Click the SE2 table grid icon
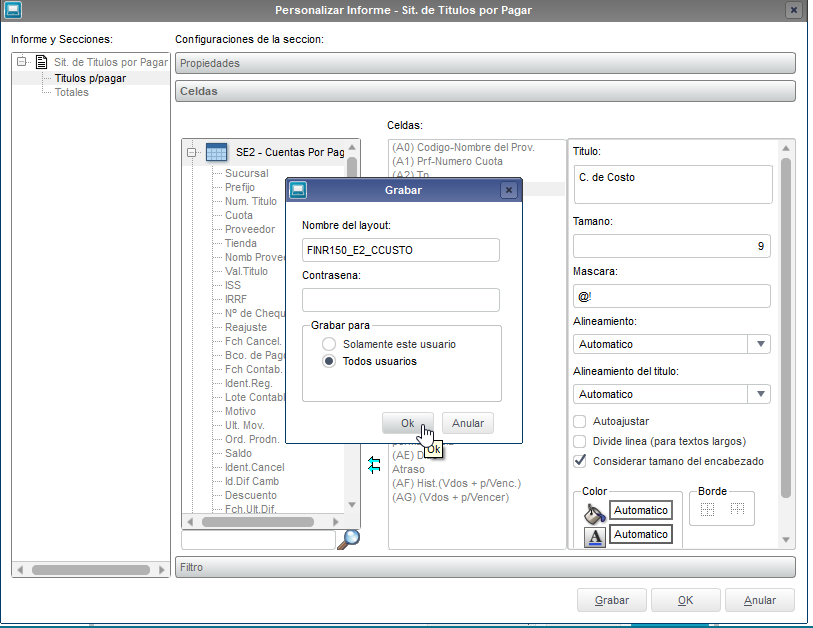This screenshot has height=628, width=813. point(216,152)
